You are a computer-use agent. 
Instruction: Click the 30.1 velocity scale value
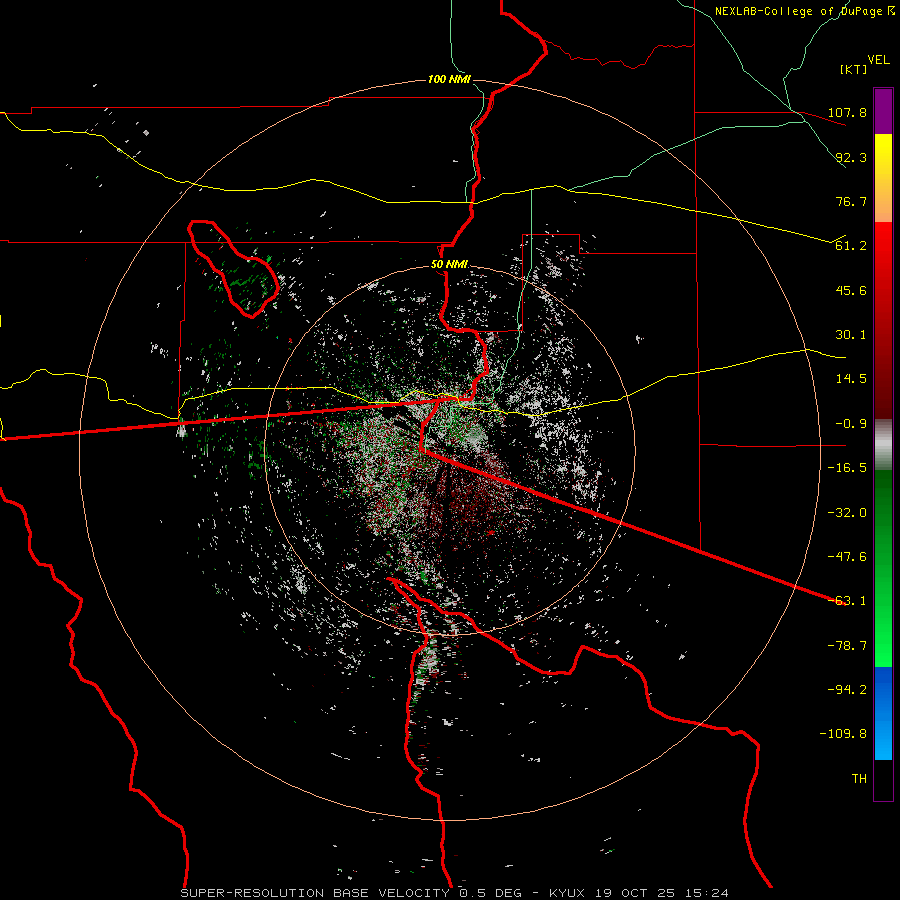click(x=851, y=335)
